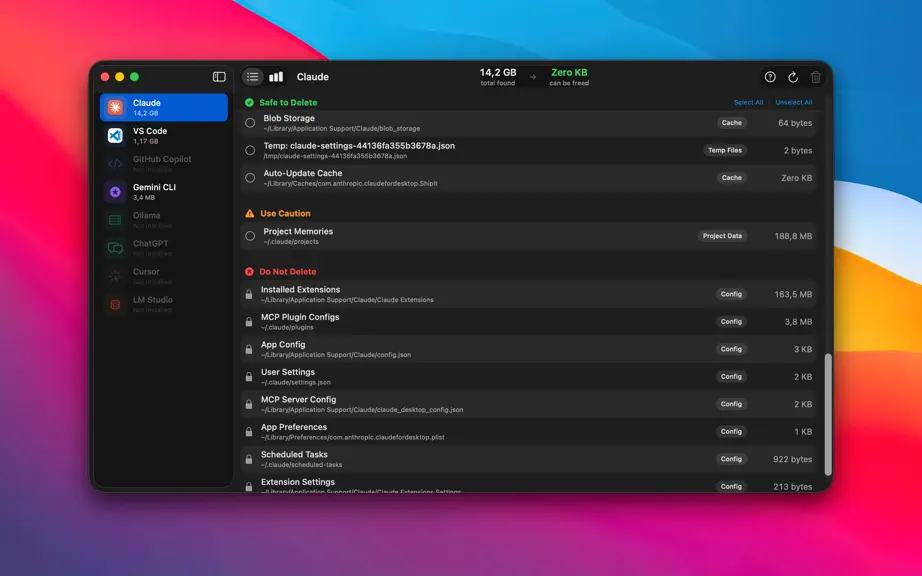Click the Ollama icon in sidebar

(115, 220)
